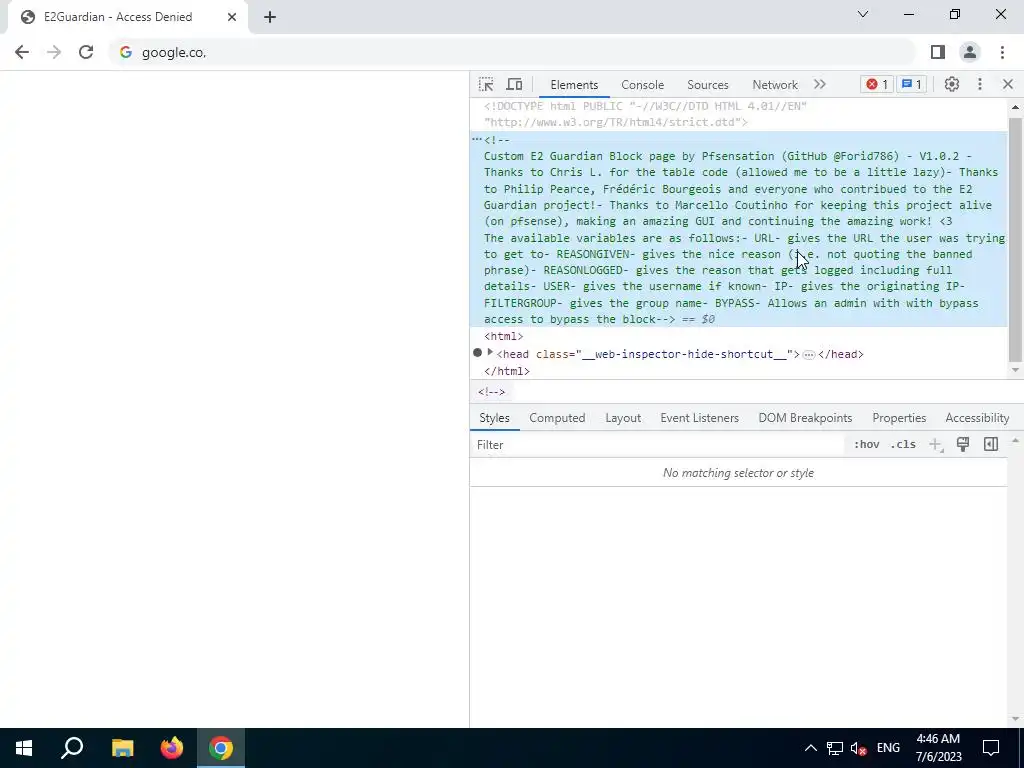
Task: Open the Sources tab
Action: 708,85
